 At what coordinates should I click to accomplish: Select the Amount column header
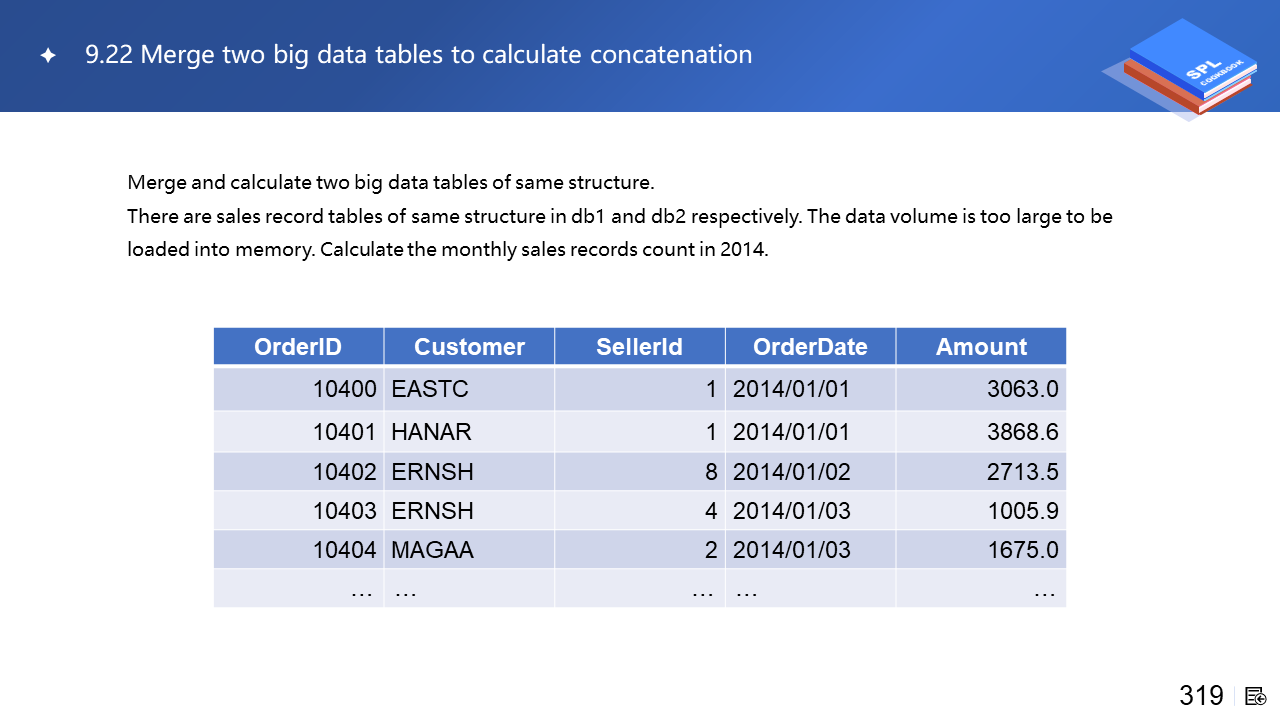[x=981, y=347]
